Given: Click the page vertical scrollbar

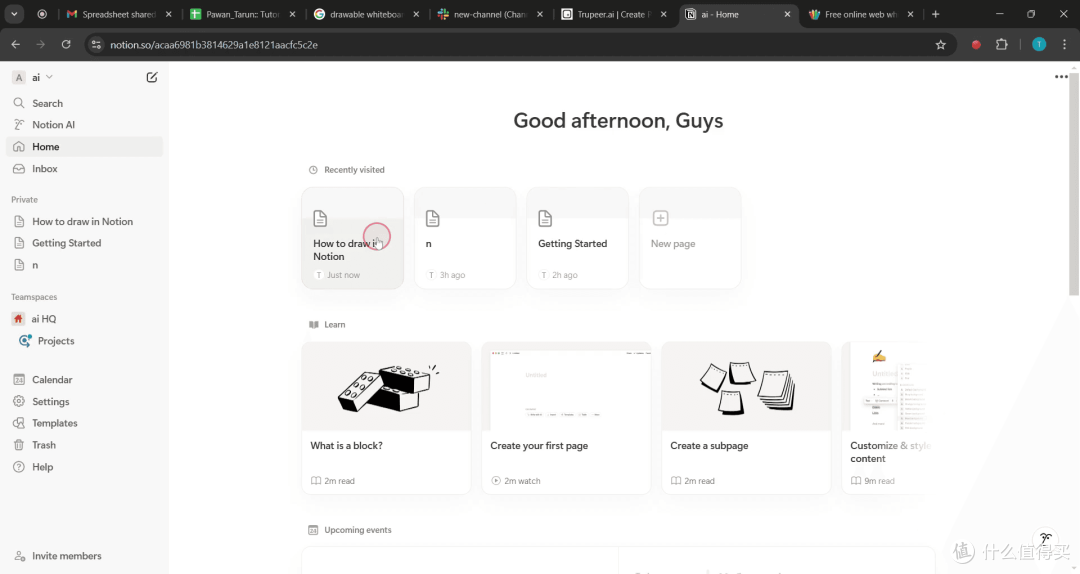Looking at the screenshot, I should [x=1074, y=185].
